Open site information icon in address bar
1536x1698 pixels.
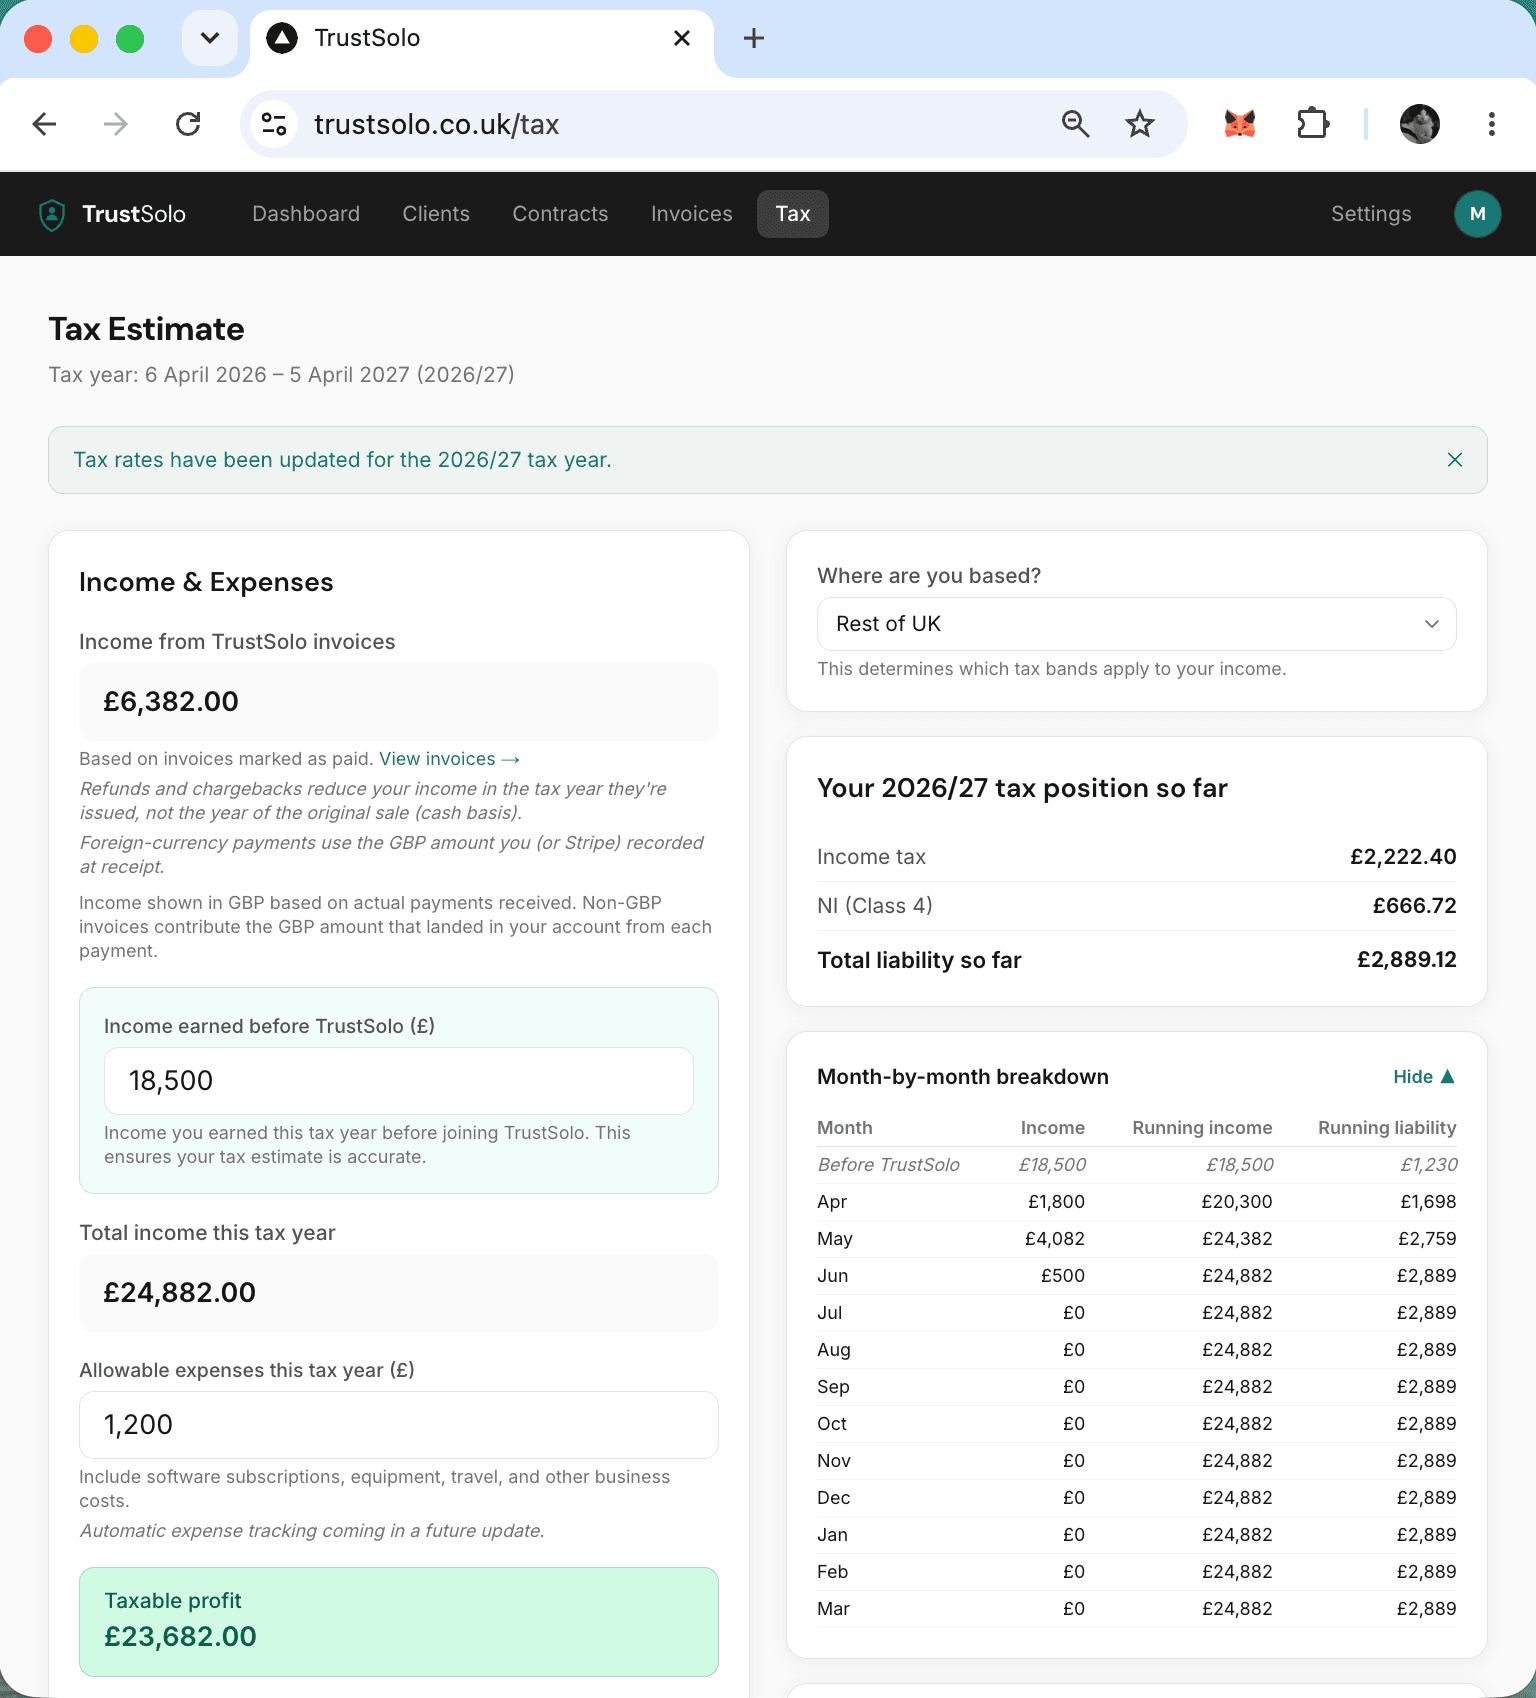[274, 124]
